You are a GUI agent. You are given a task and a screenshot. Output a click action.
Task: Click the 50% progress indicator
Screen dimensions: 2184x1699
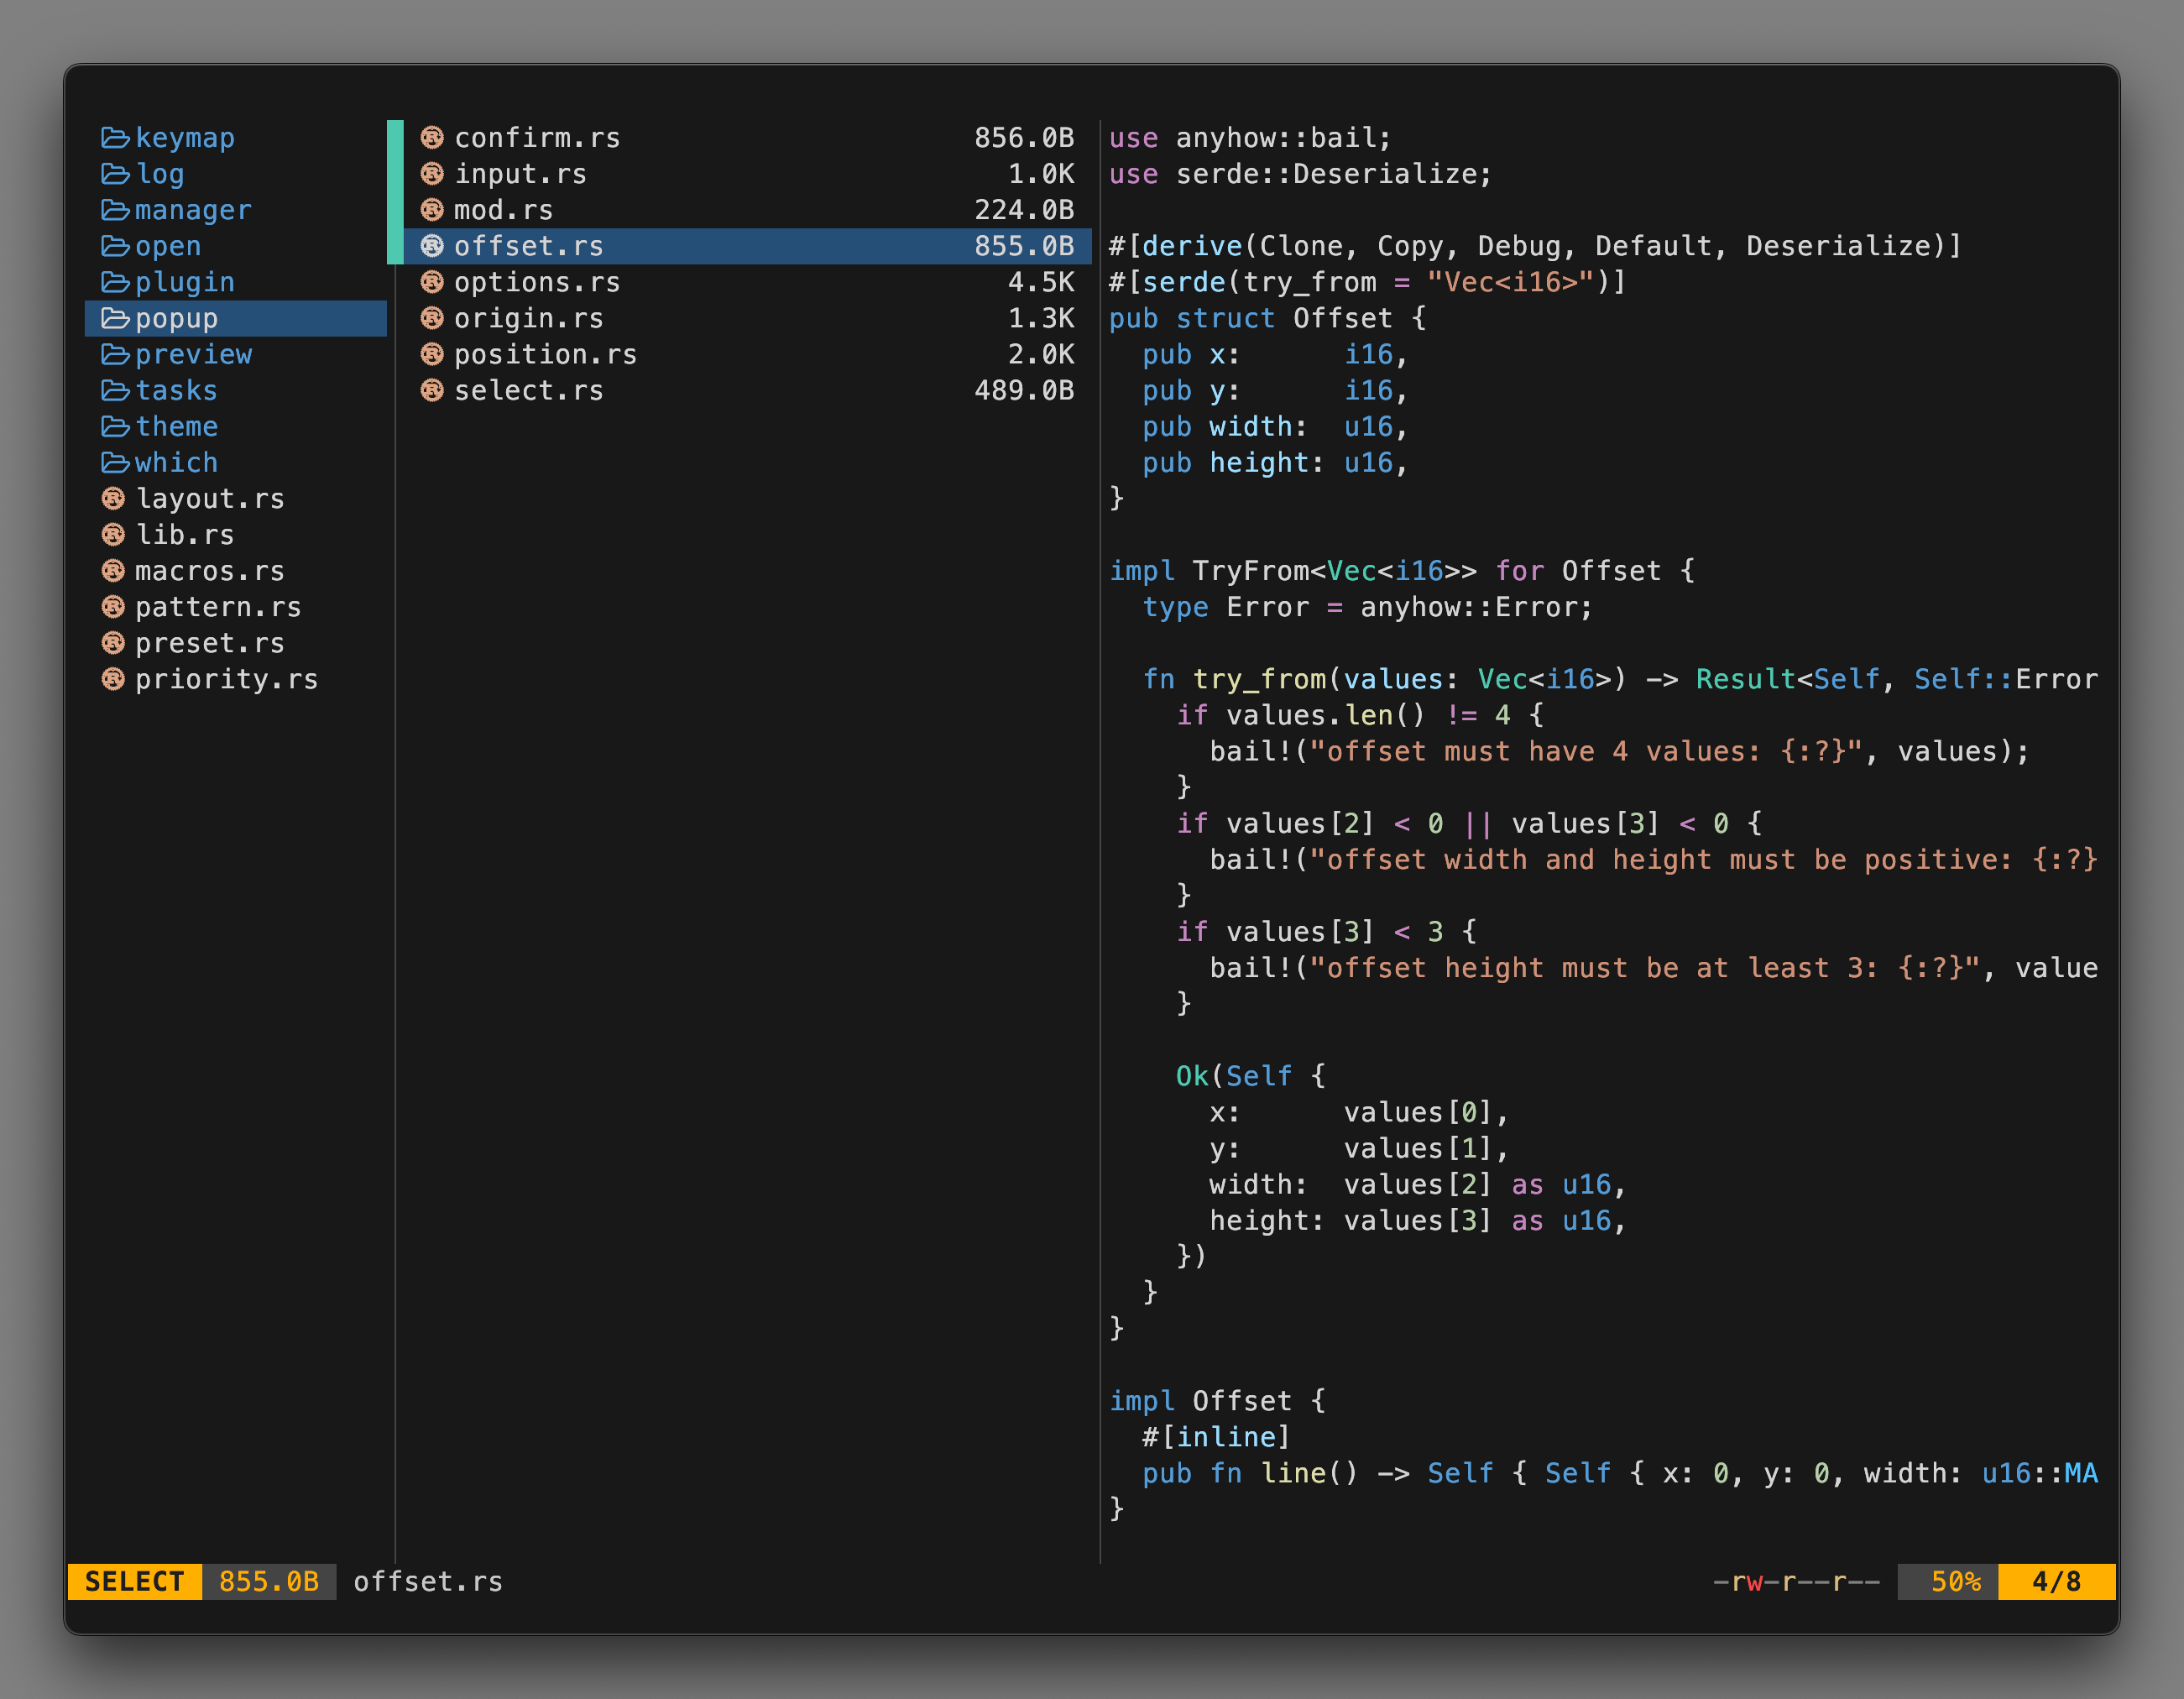(x=1947, y=1581)
